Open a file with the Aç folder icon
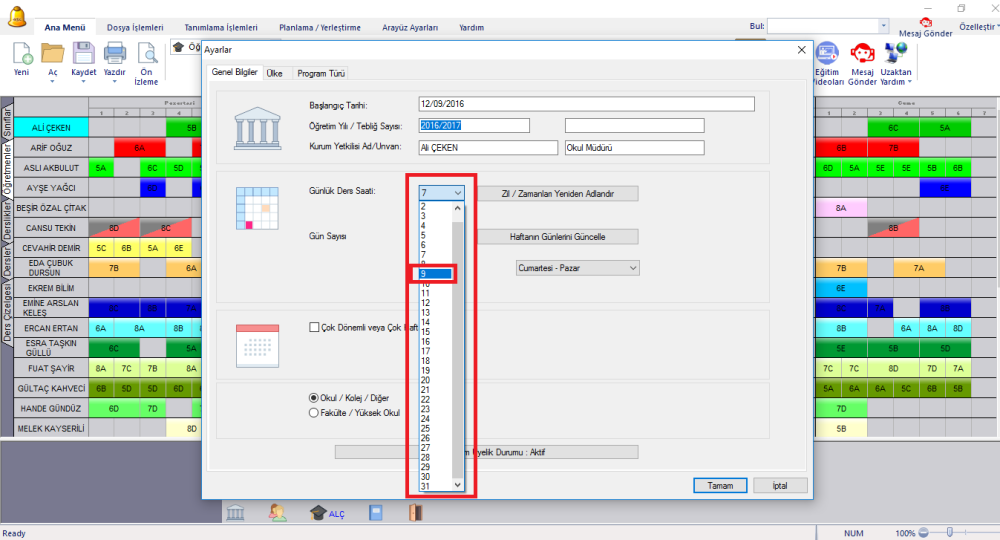1000x540 pixels. click(x=52, y=54)
